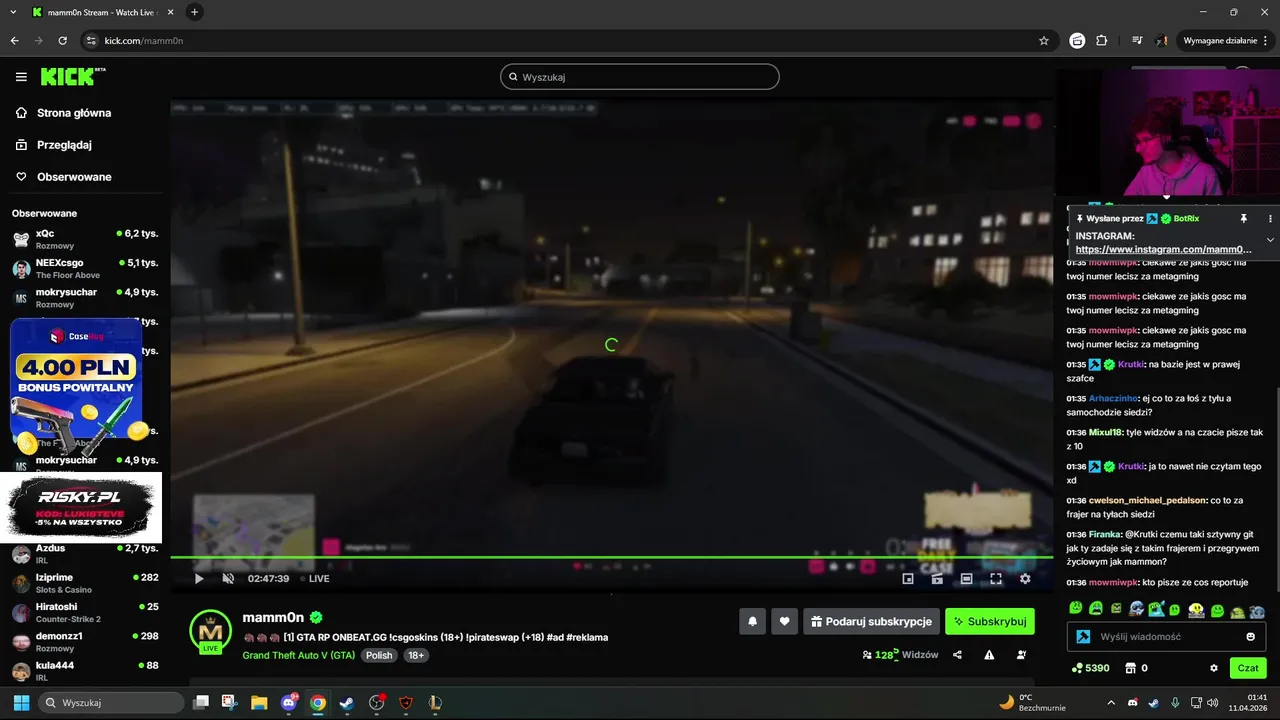1280x720 pixels.
Task: Click Podaruj subskrypcje button
Action: coord(872,621)
